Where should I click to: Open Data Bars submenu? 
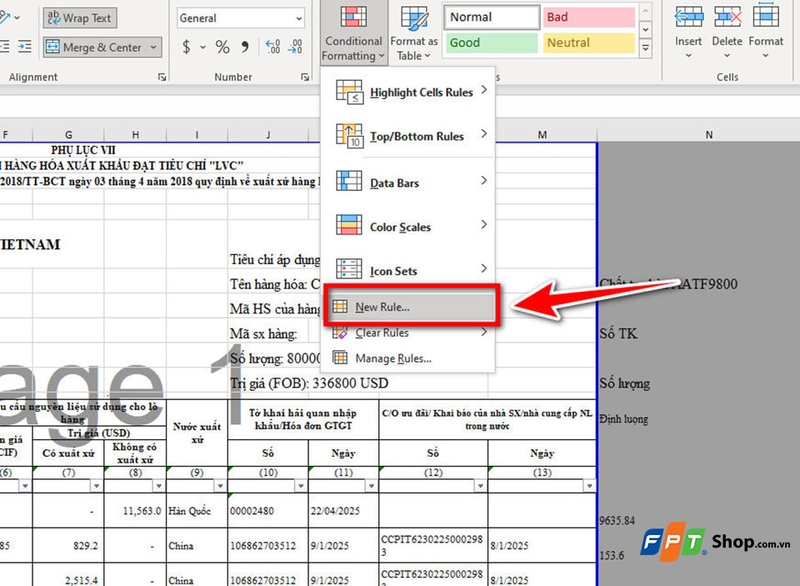pos(409,183)
